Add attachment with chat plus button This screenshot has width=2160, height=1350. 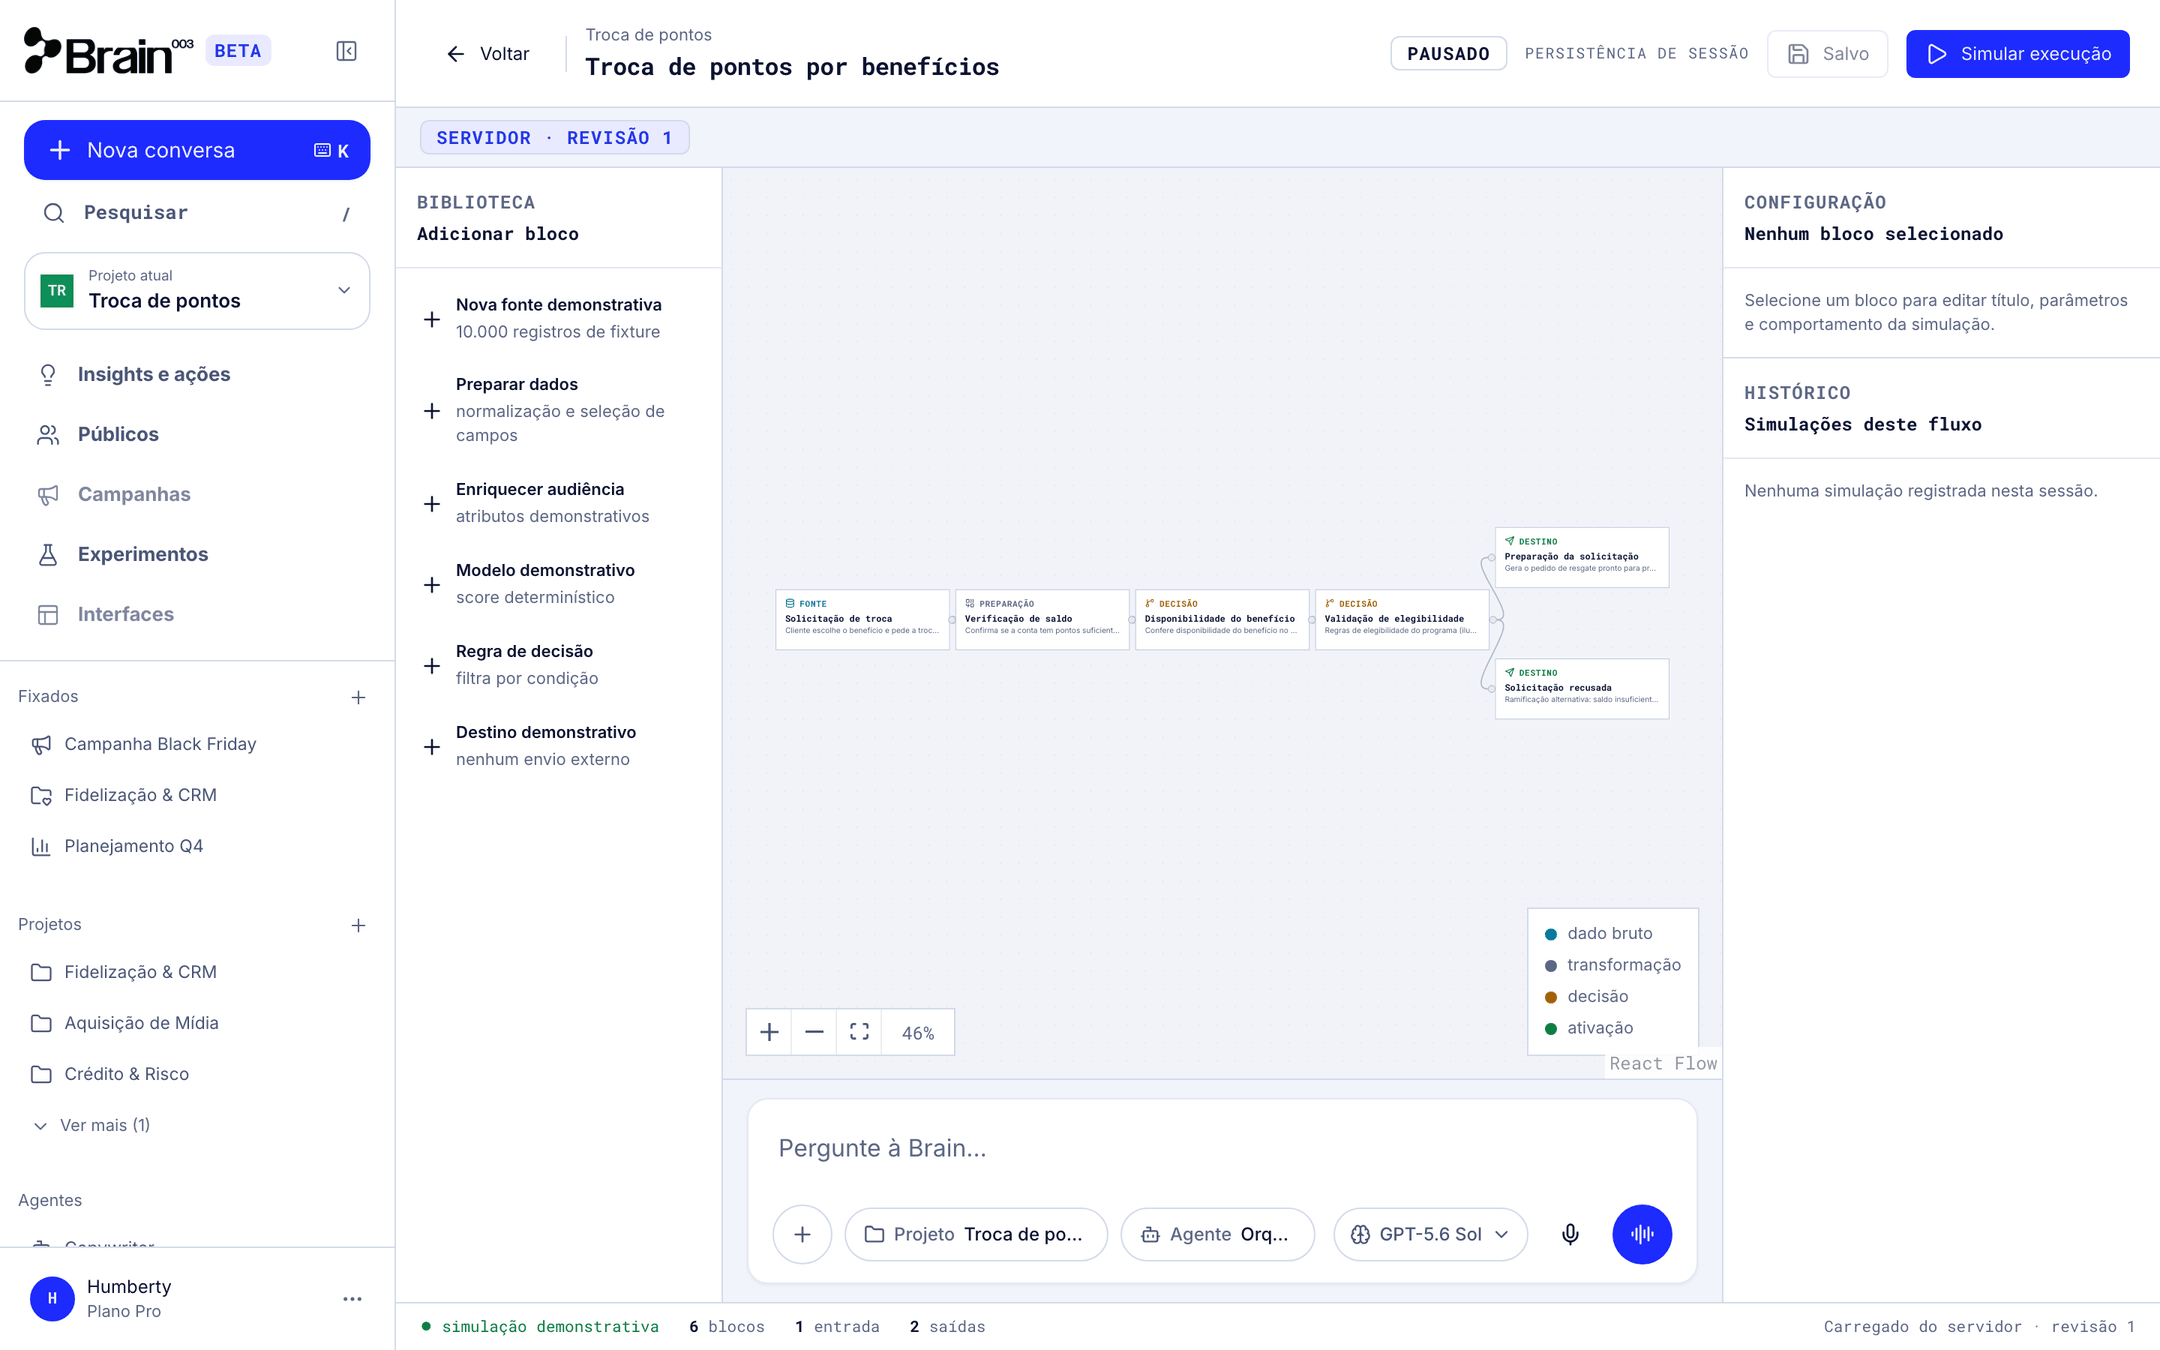tap(802, 1234)
